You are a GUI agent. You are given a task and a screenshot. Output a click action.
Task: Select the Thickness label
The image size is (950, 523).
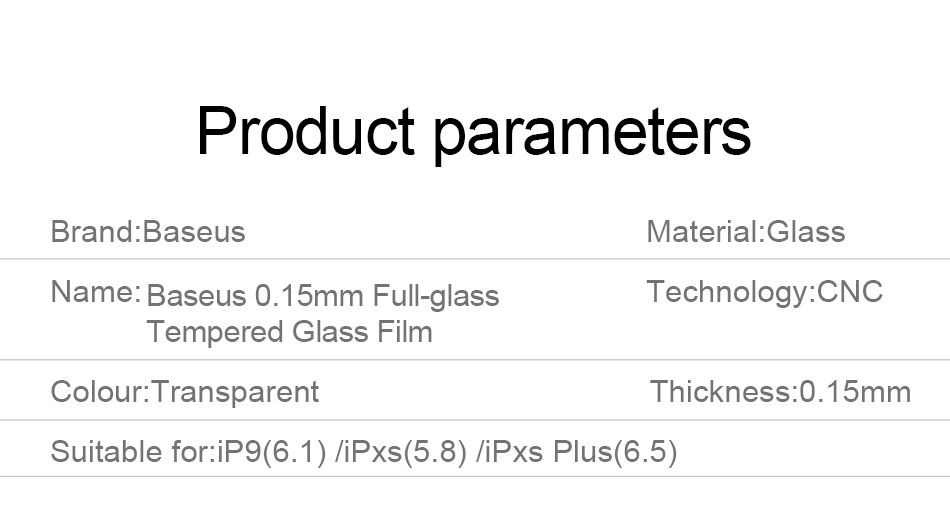click(x=722, y=391)
